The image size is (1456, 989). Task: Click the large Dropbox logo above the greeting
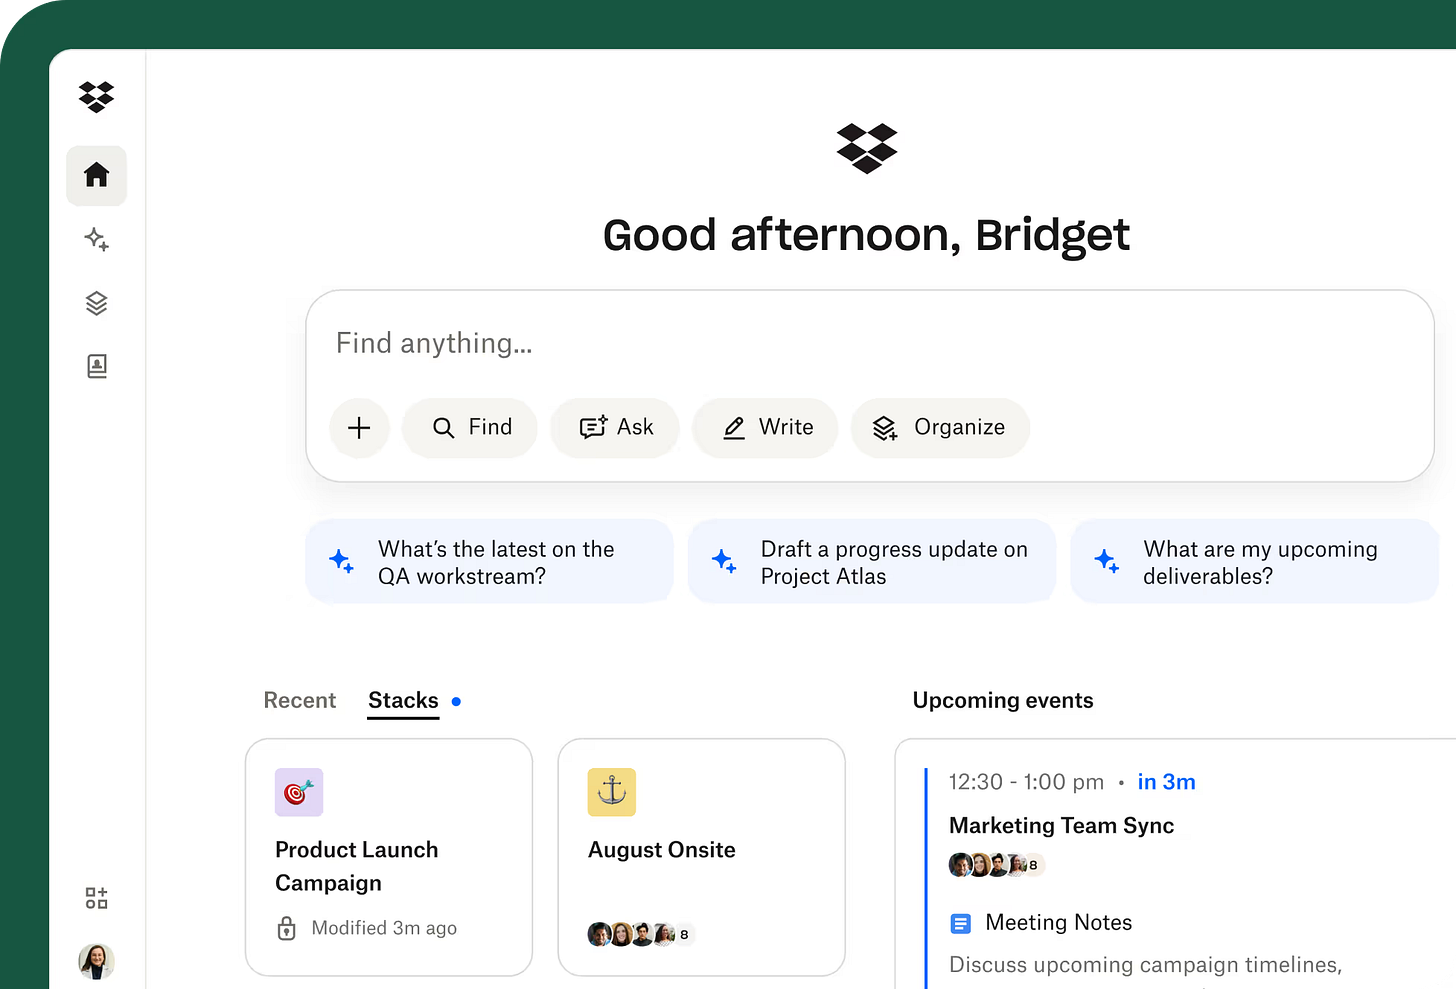tap(867, 148)
